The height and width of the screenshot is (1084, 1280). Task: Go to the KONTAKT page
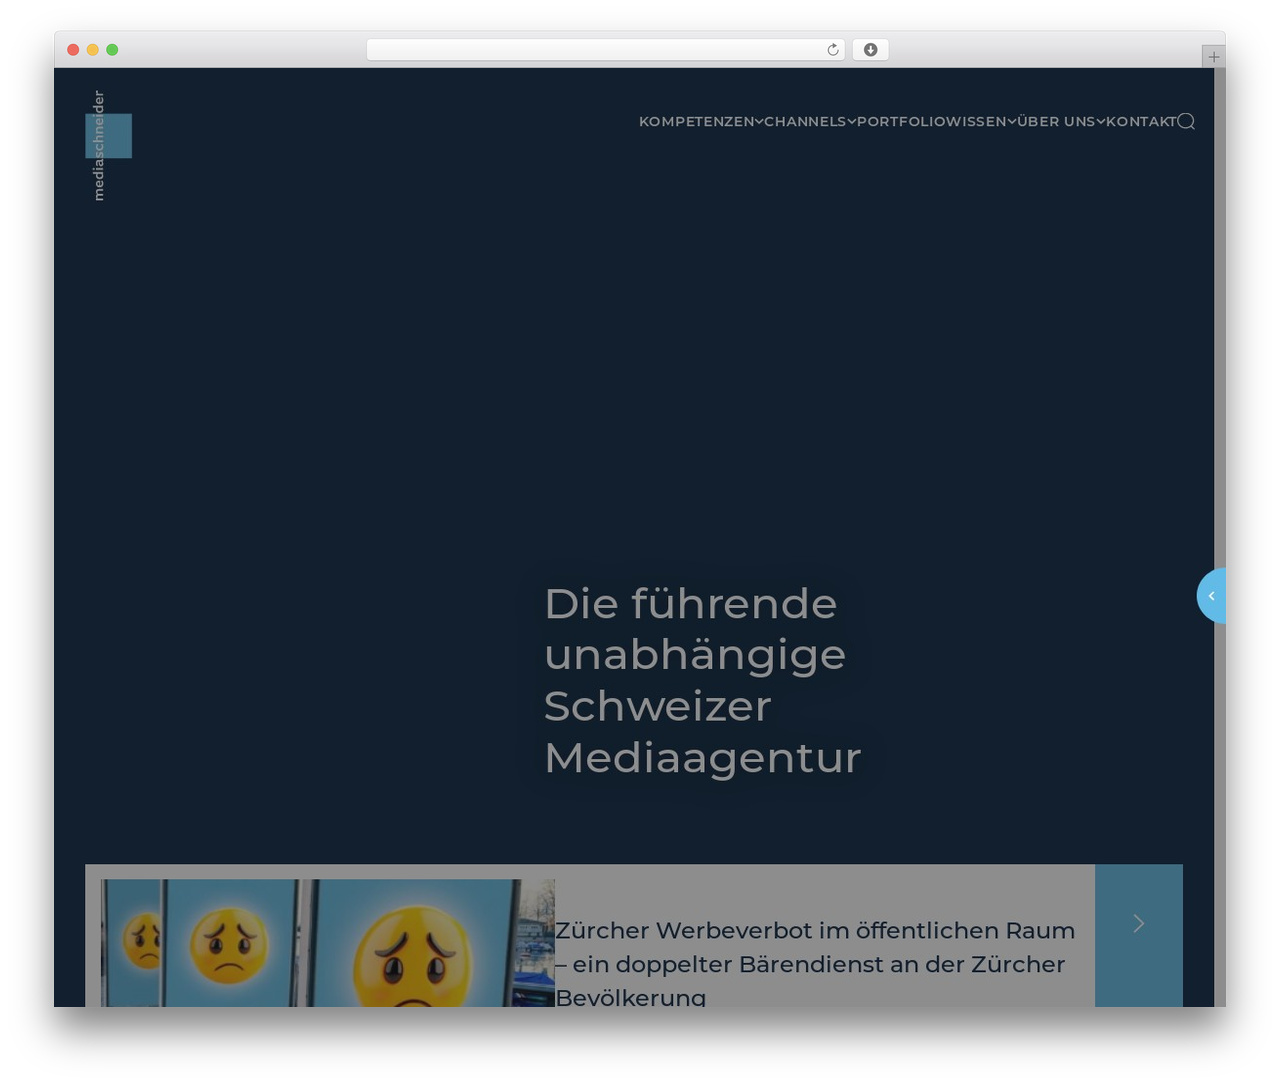click(x=1141, y=121)
